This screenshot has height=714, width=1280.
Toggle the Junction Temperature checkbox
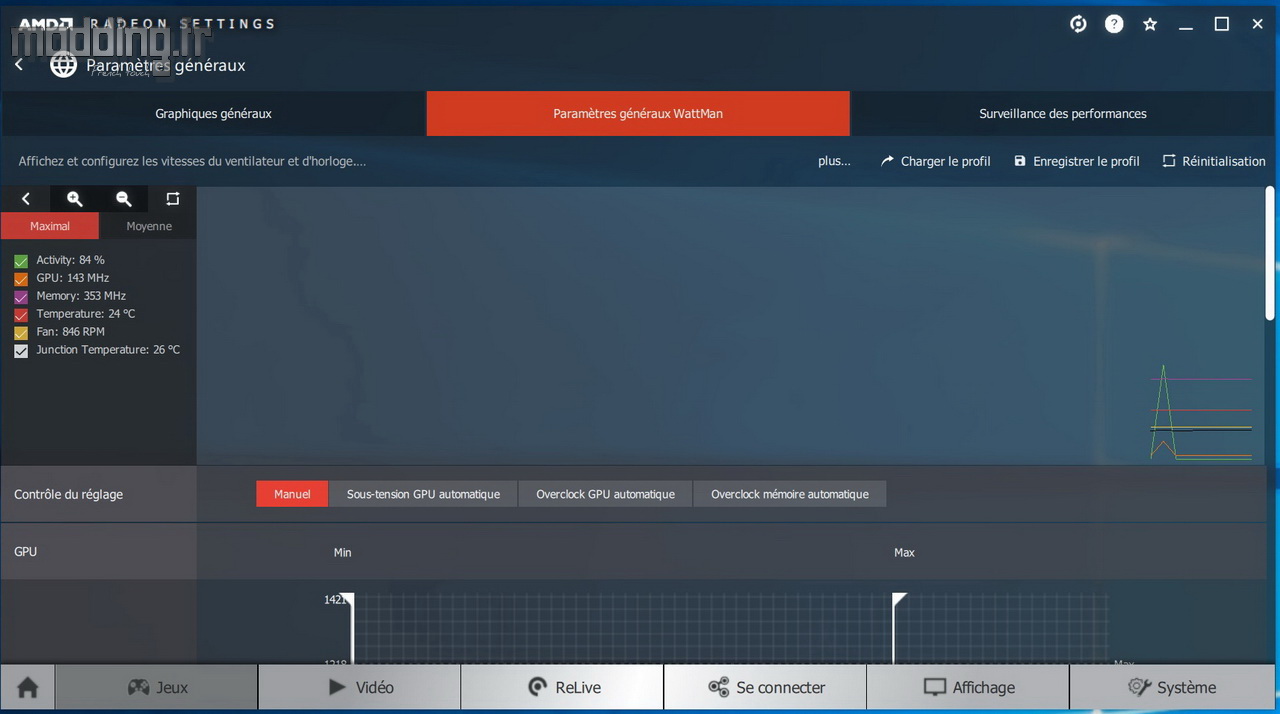21,350
